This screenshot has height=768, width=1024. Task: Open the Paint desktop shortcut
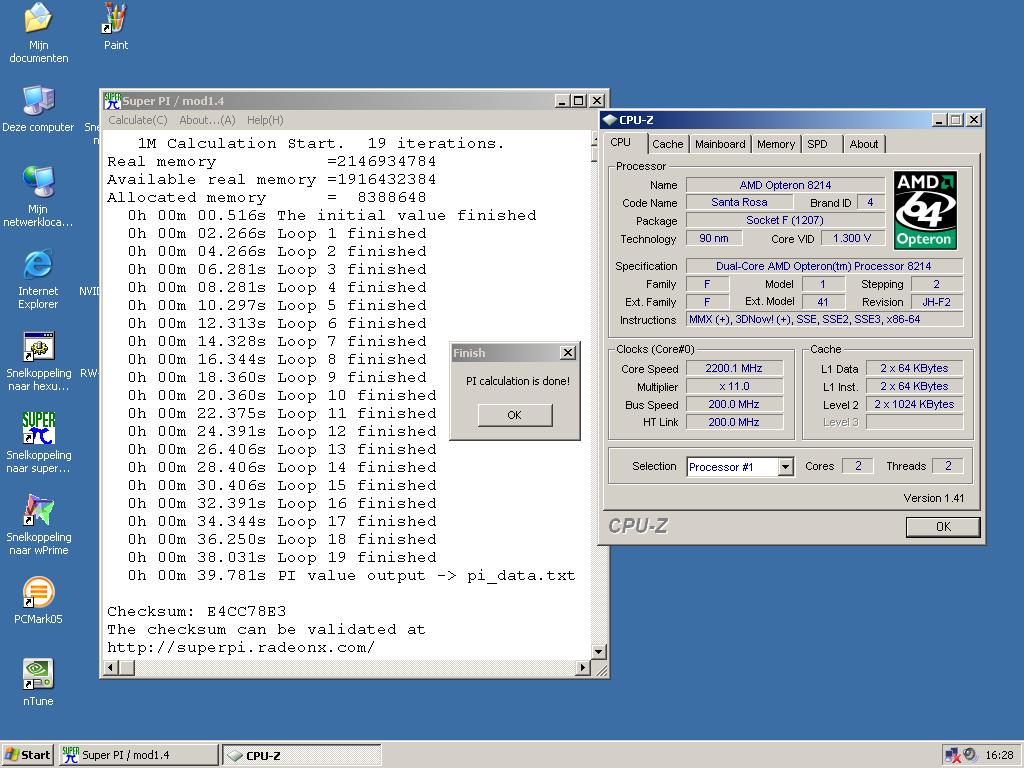pos(116,27)
